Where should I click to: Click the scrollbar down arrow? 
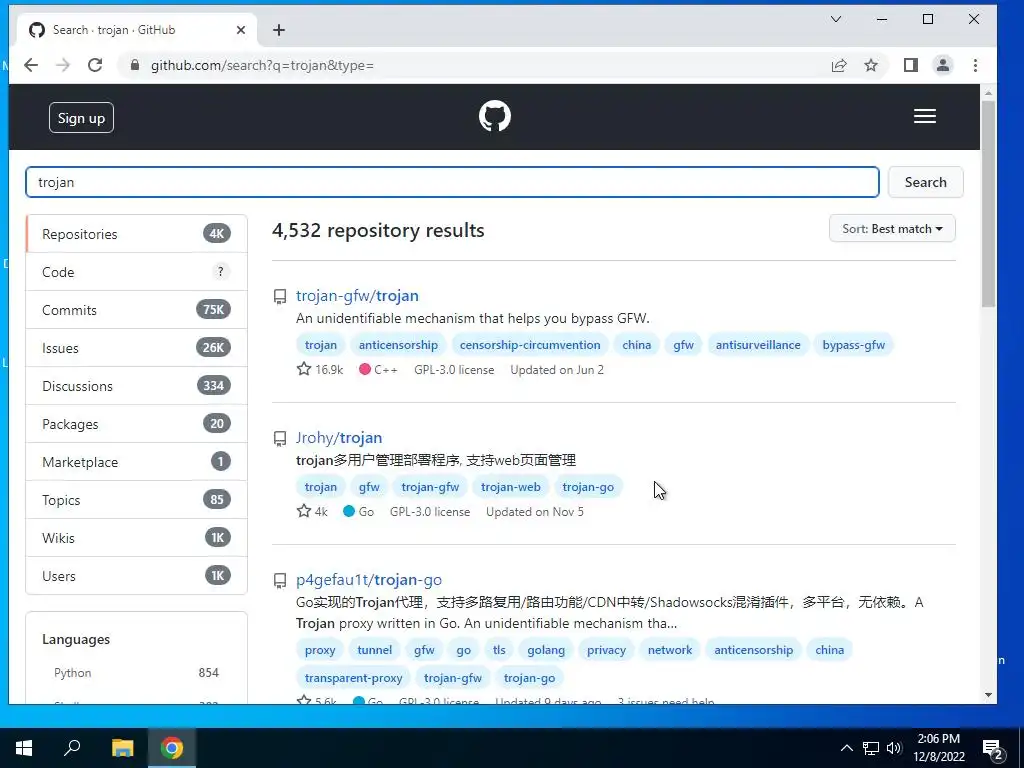988,696
